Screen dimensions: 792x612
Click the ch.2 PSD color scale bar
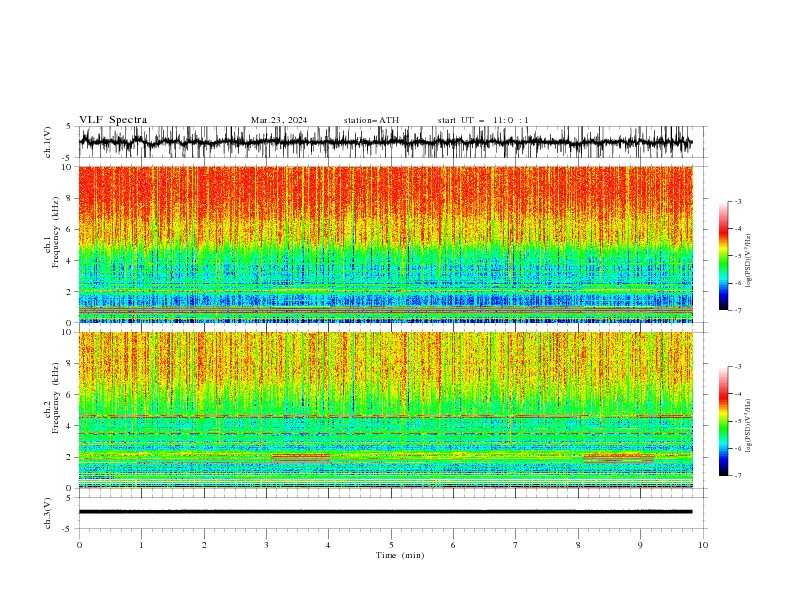click(723, 421)
